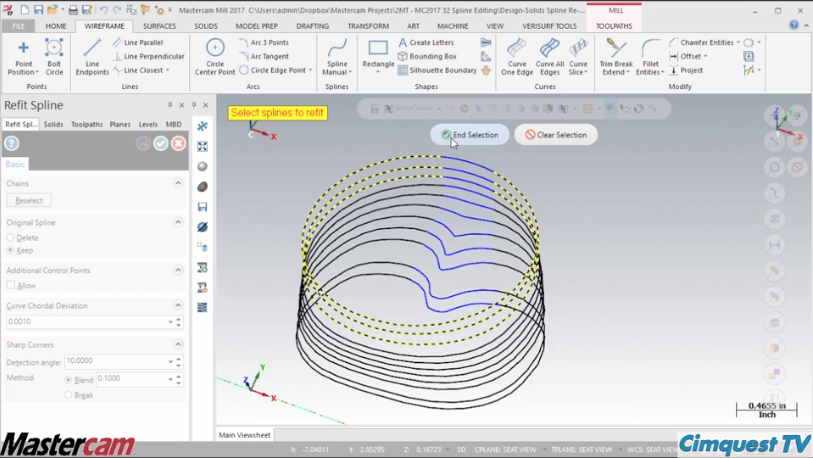Screen dimensions: 813x458
Task: Choose the Curve Slice tool
Action: 578,57
